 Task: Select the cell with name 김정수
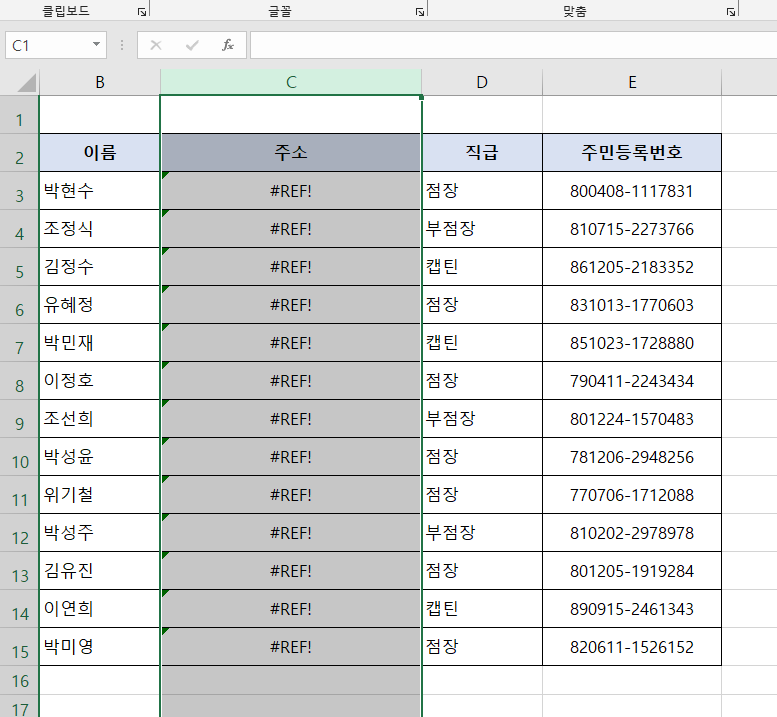(x=100, y=267)
